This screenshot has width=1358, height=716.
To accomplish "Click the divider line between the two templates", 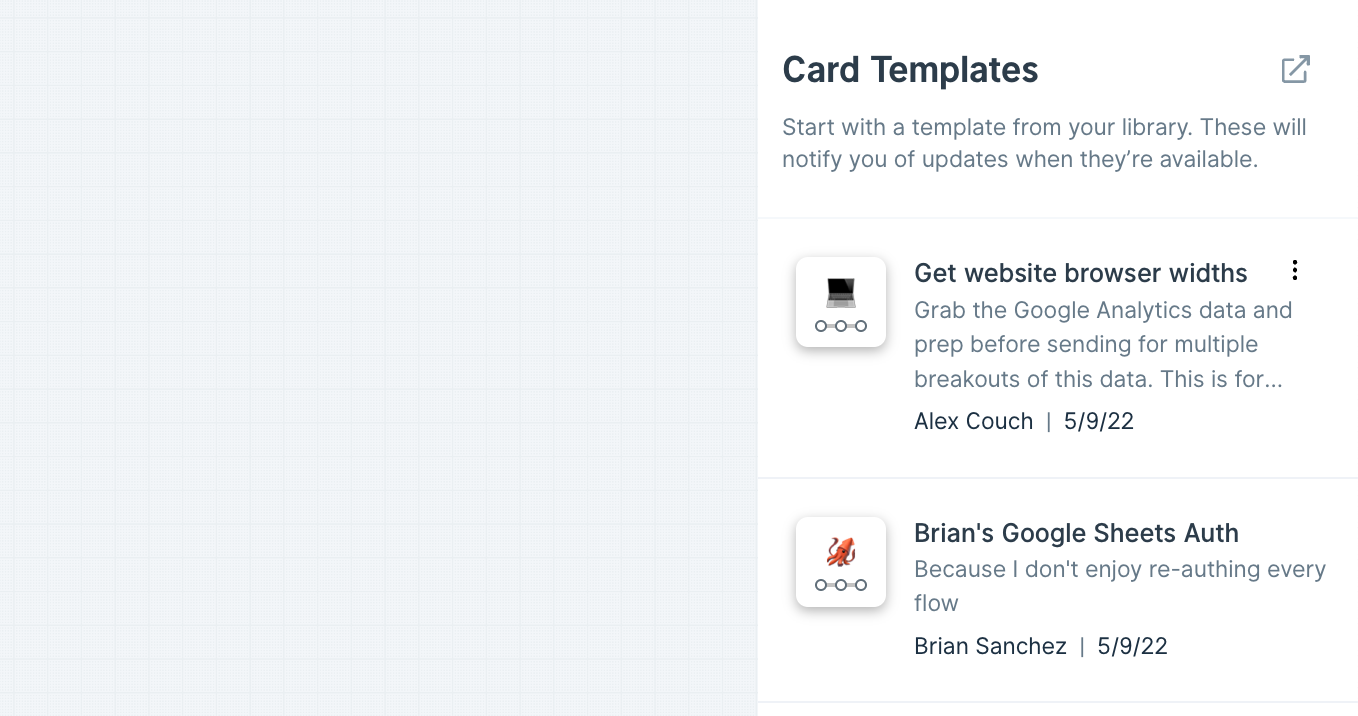I will tap(1057, 478).
